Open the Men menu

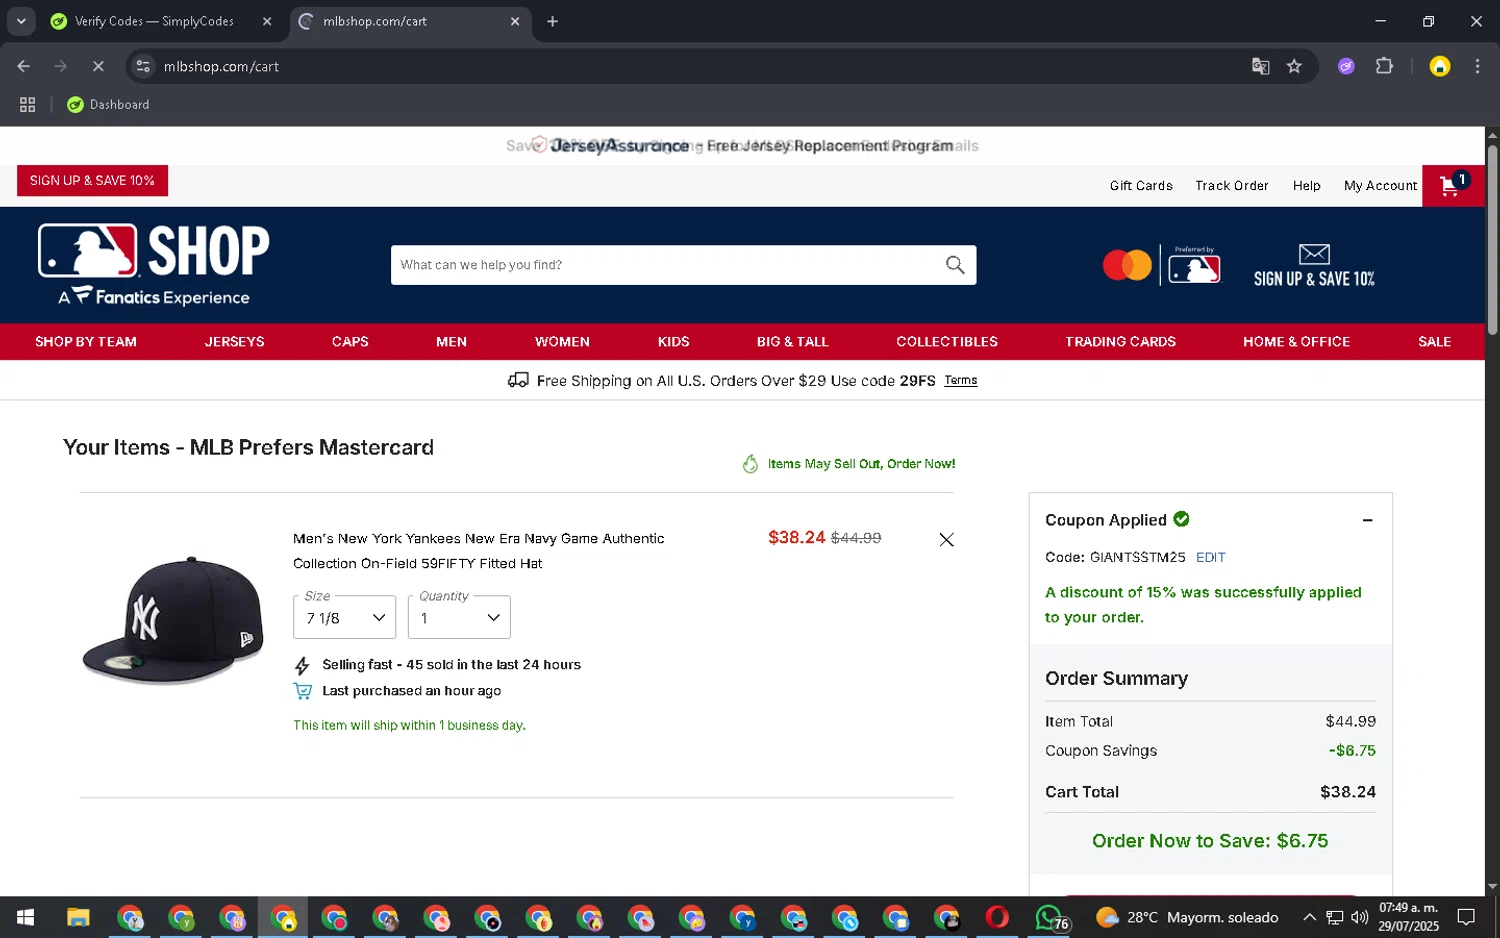pyautogui.click(x=451, y=342)
